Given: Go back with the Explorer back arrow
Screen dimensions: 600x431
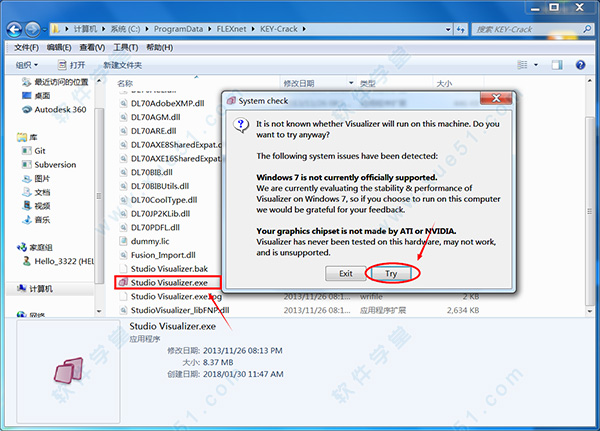Looking at the screenshot, I should 14,29.
